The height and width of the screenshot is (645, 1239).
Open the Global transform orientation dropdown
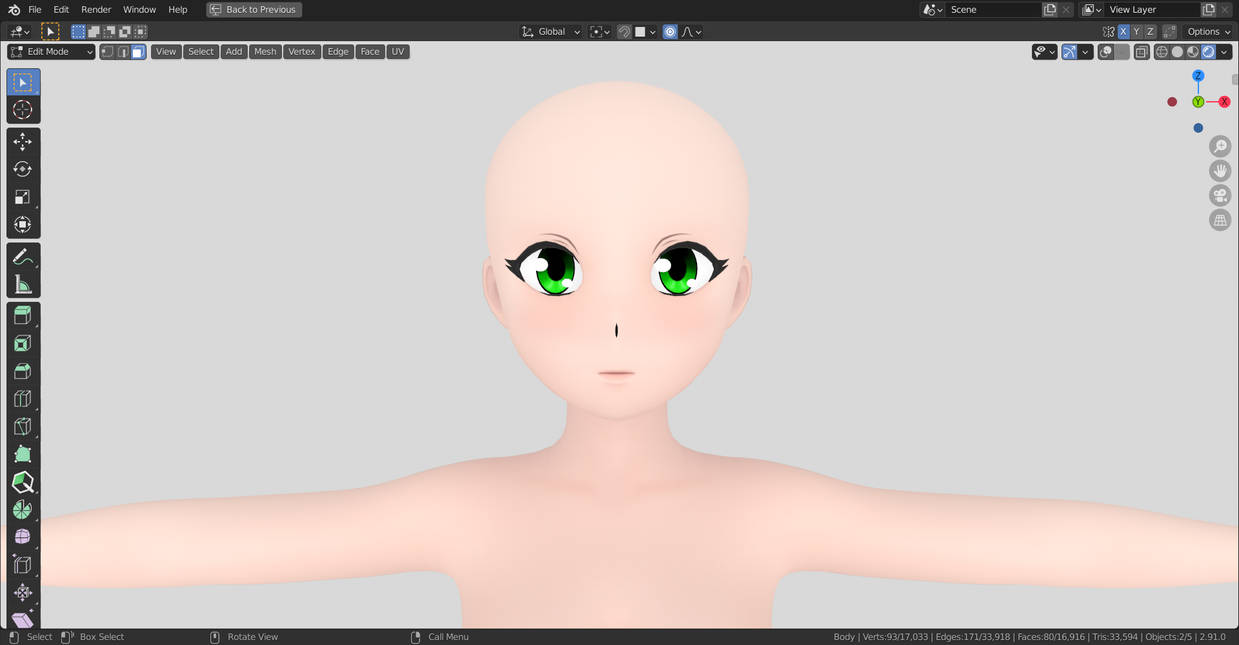(551, 32)
